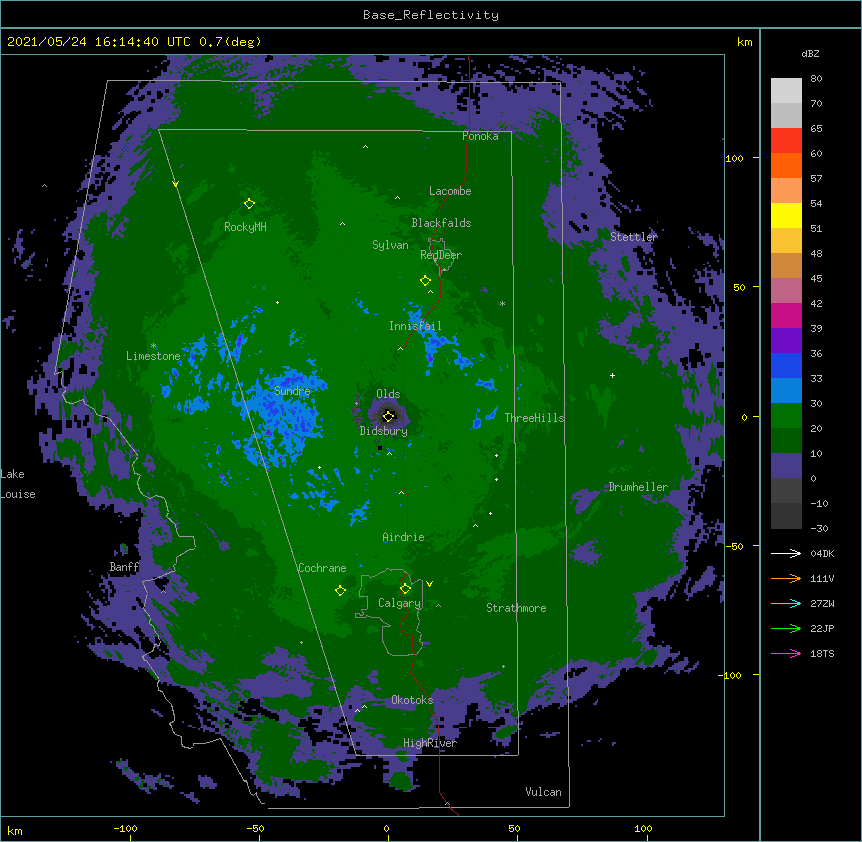862x842 pixels.
Task: Click the Lacombe city label
Action: [450, 191]
